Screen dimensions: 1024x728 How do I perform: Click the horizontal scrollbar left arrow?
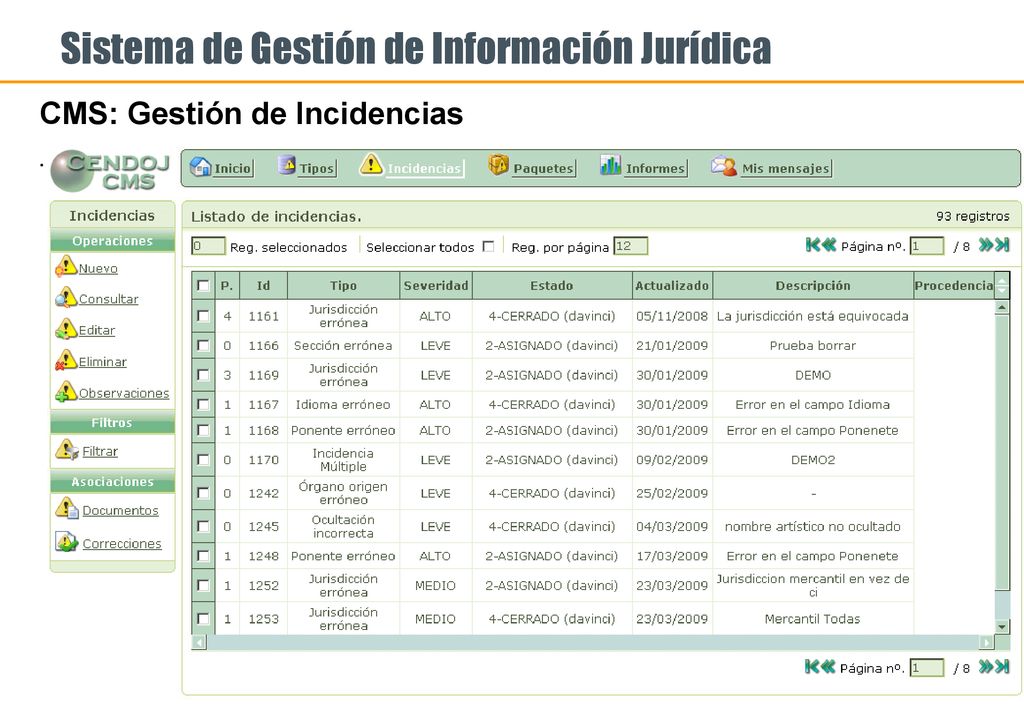pos(199,642)
